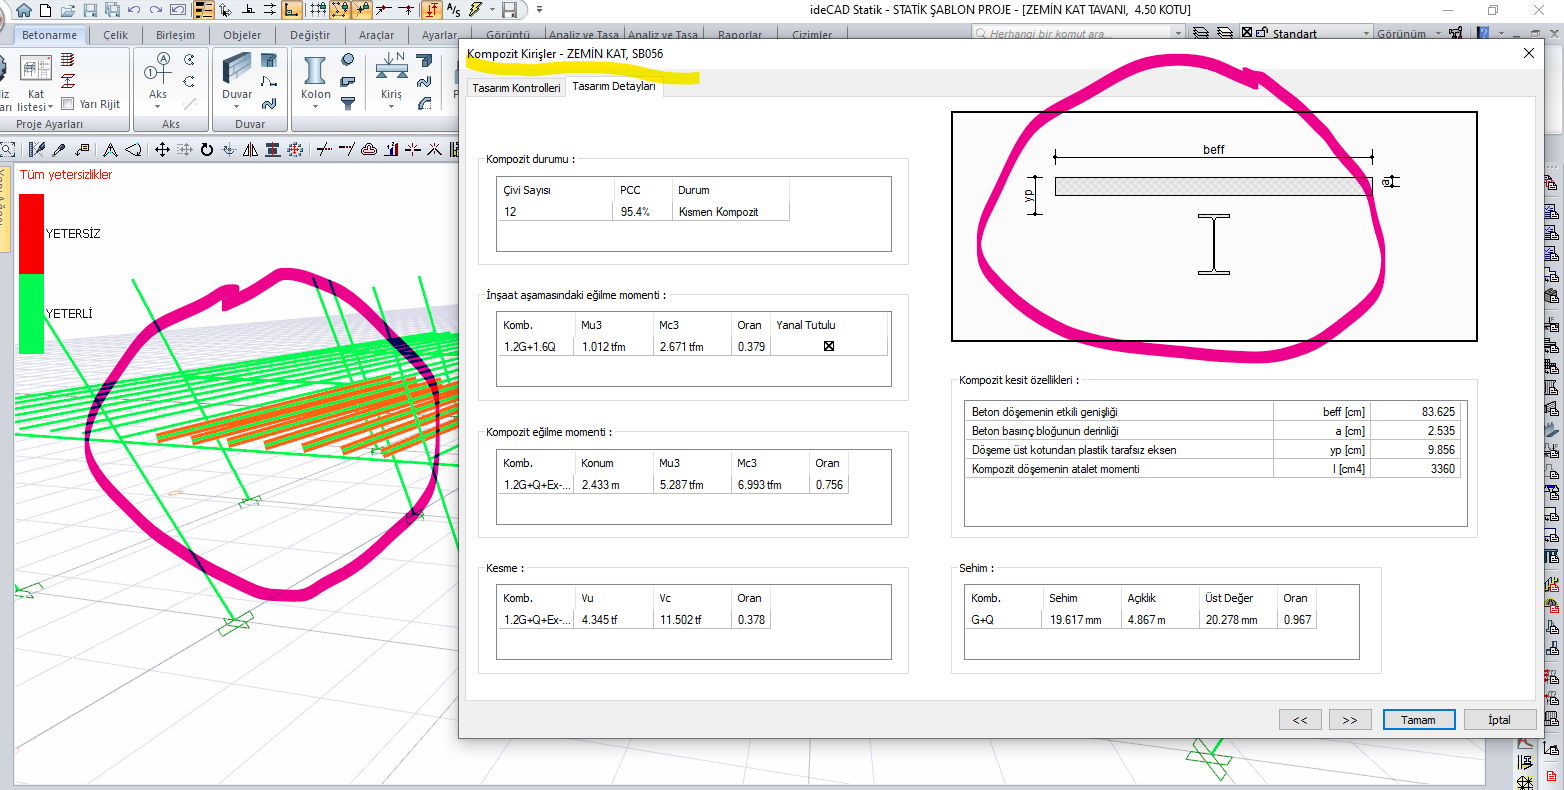The height and width of the screenshot is (790, 1564).
Task: Open the Birleşim ribbon tab
Action: tap(175, 35)
